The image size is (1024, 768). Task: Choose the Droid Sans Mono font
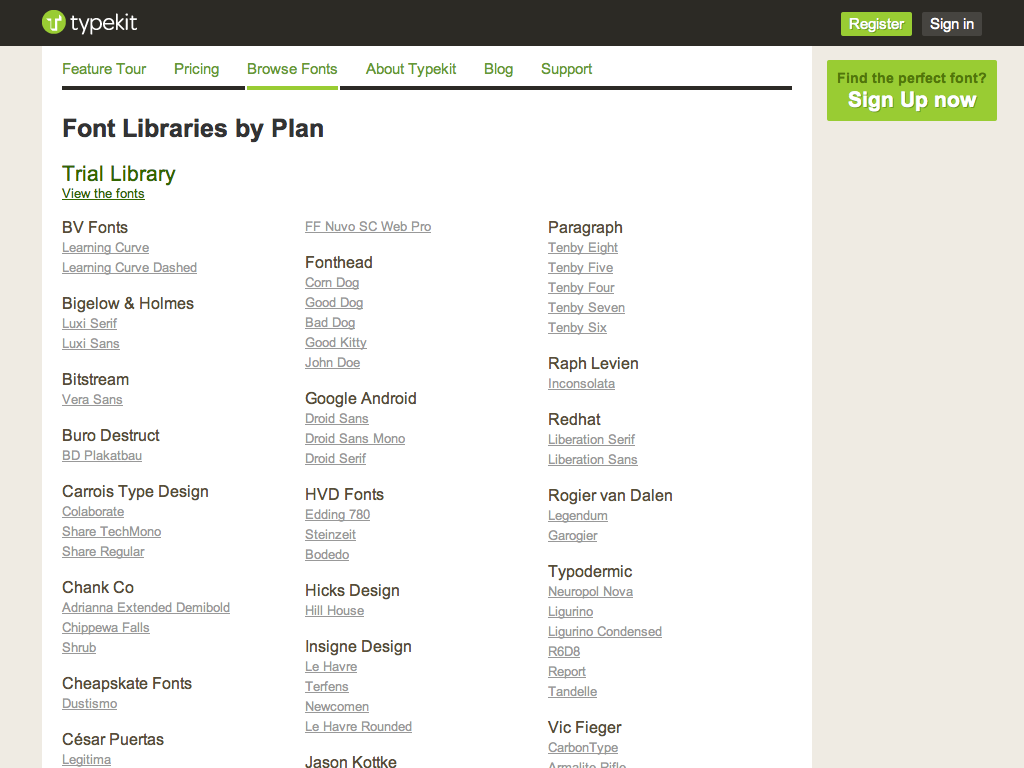[x=355, y=439]
